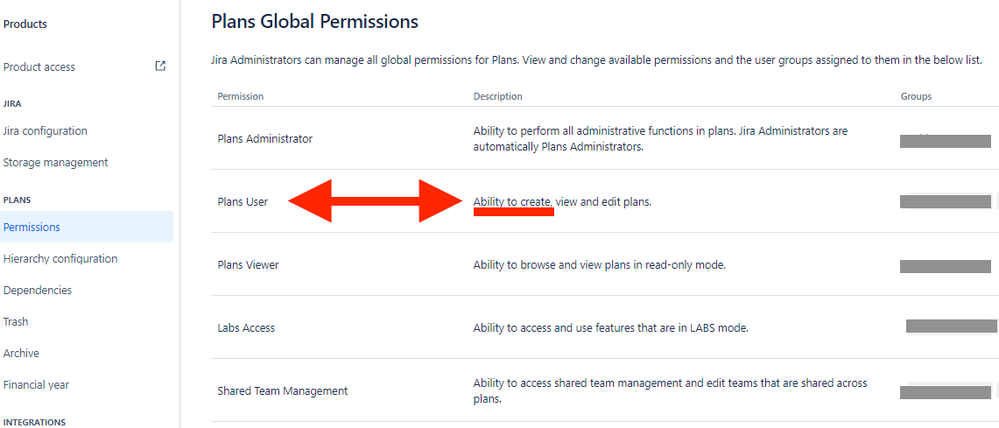Click the Plans Viewer permission name

pyautogui.click(x=248, y=265)
